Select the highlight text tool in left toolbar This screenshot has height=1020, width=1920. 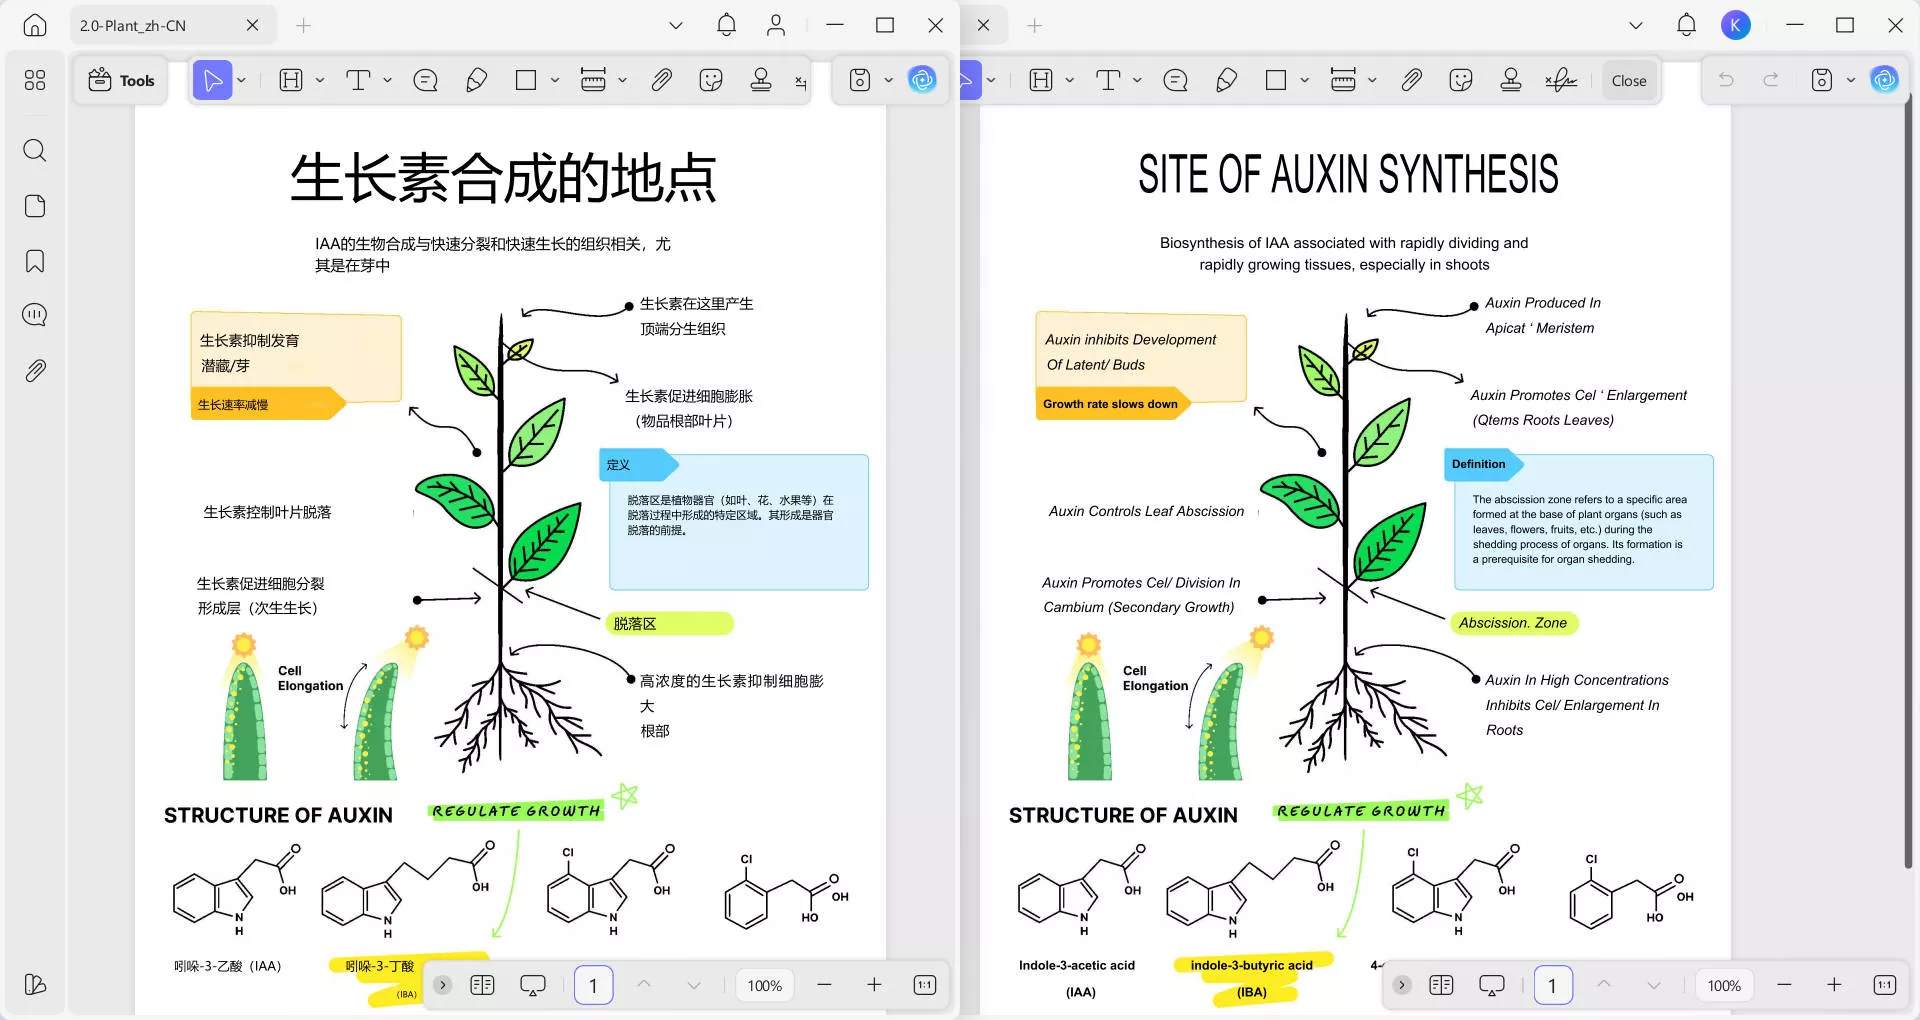291,80
